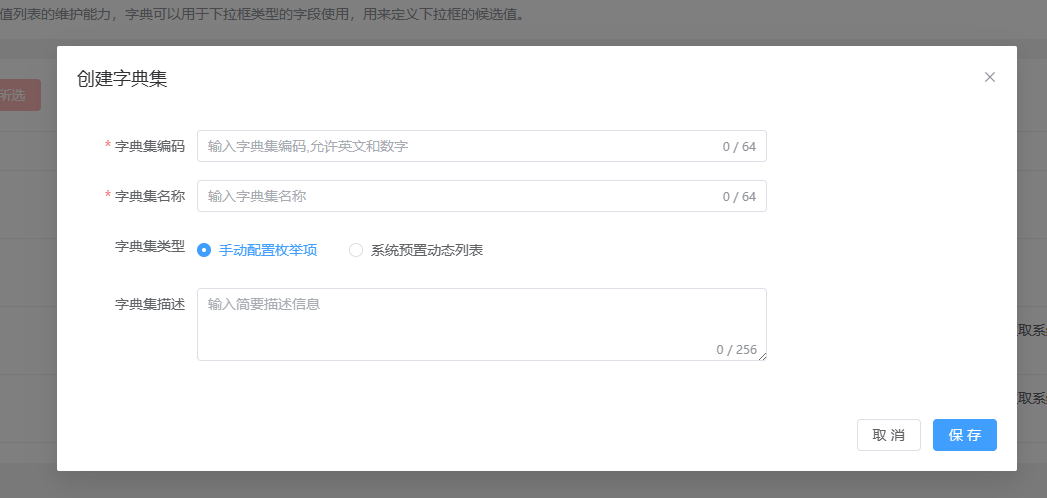The width and height of the screenshot is (1047, 498).
Task: Click the textarea resize handle corner
Action: pos(762,356)
